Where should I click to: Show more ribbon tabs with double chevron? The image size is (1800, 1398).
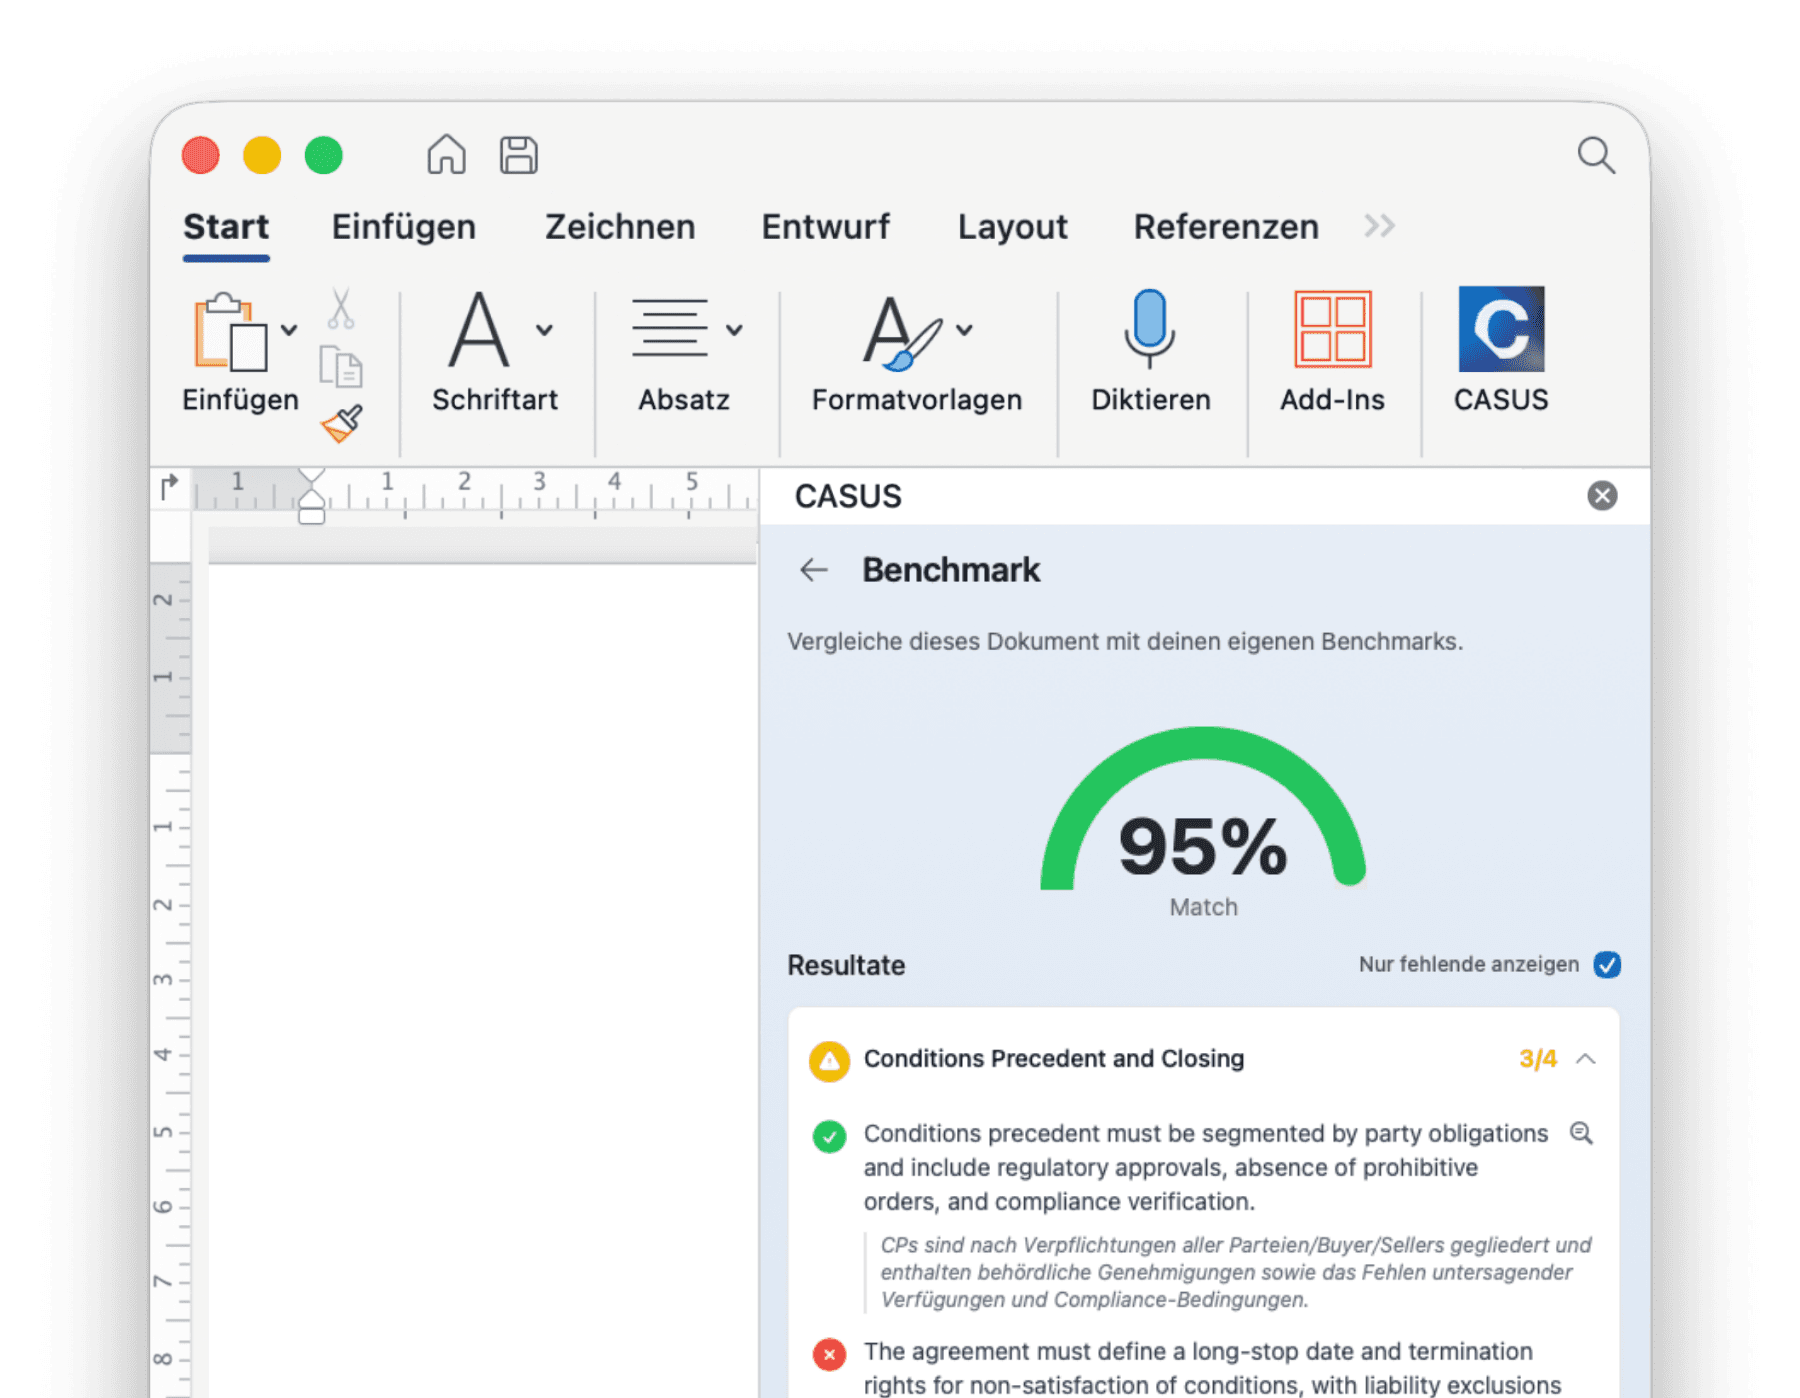[x=1379, y=226]
